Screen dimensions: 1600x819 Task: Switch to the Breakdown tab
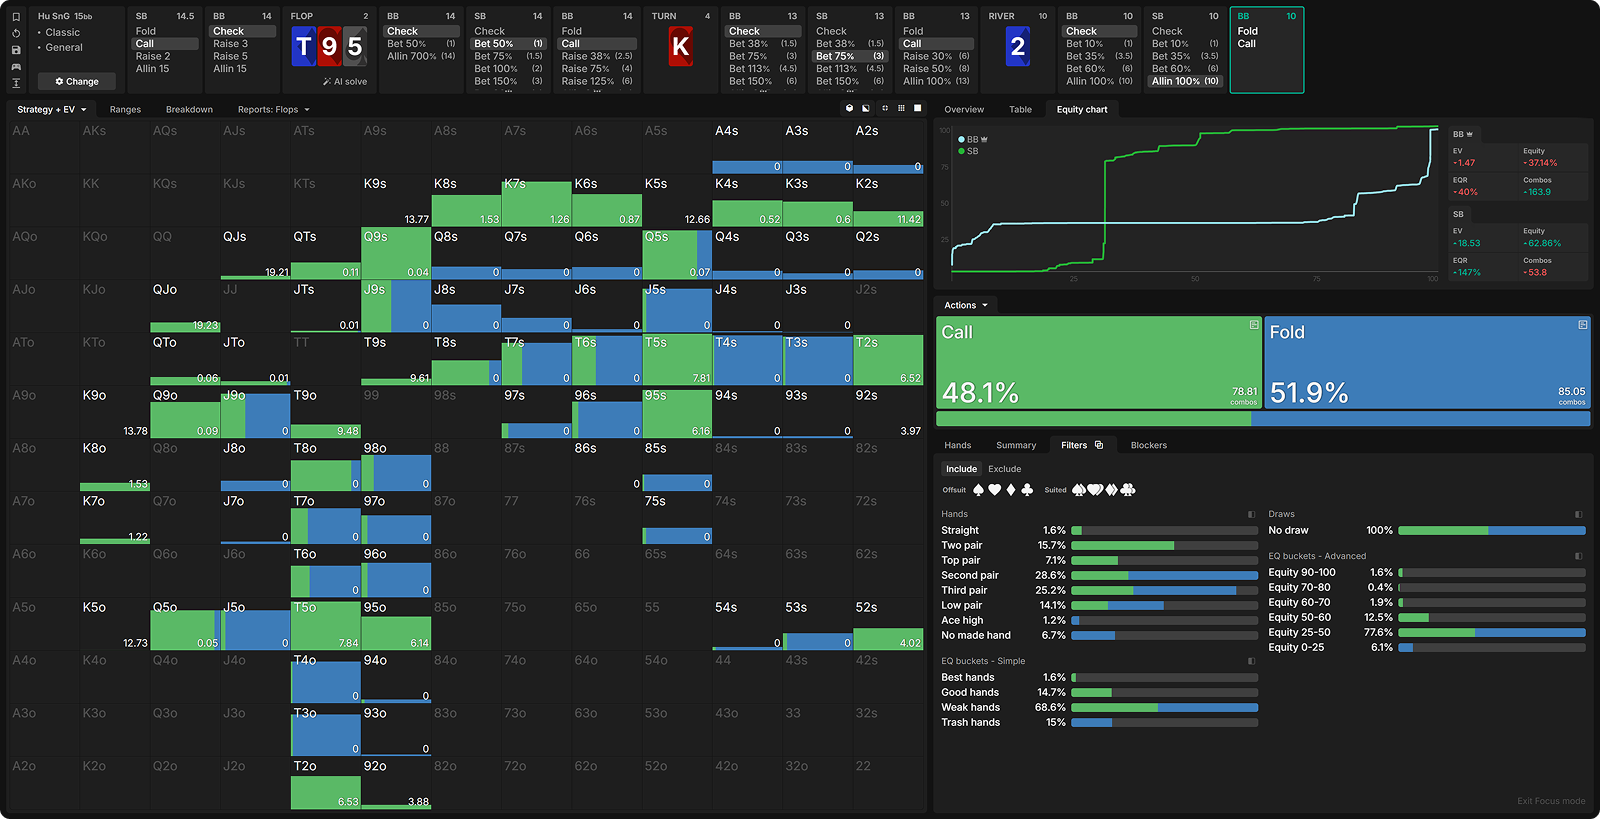coord(189,110)
